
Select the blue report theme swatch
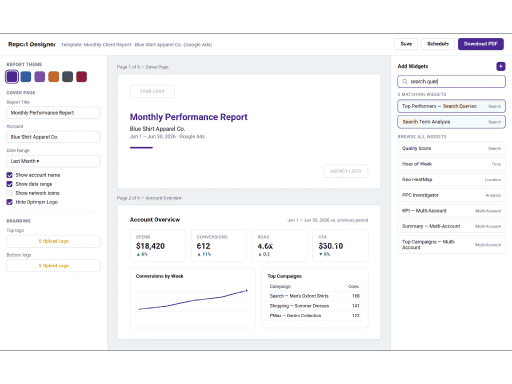click(26, 77)
